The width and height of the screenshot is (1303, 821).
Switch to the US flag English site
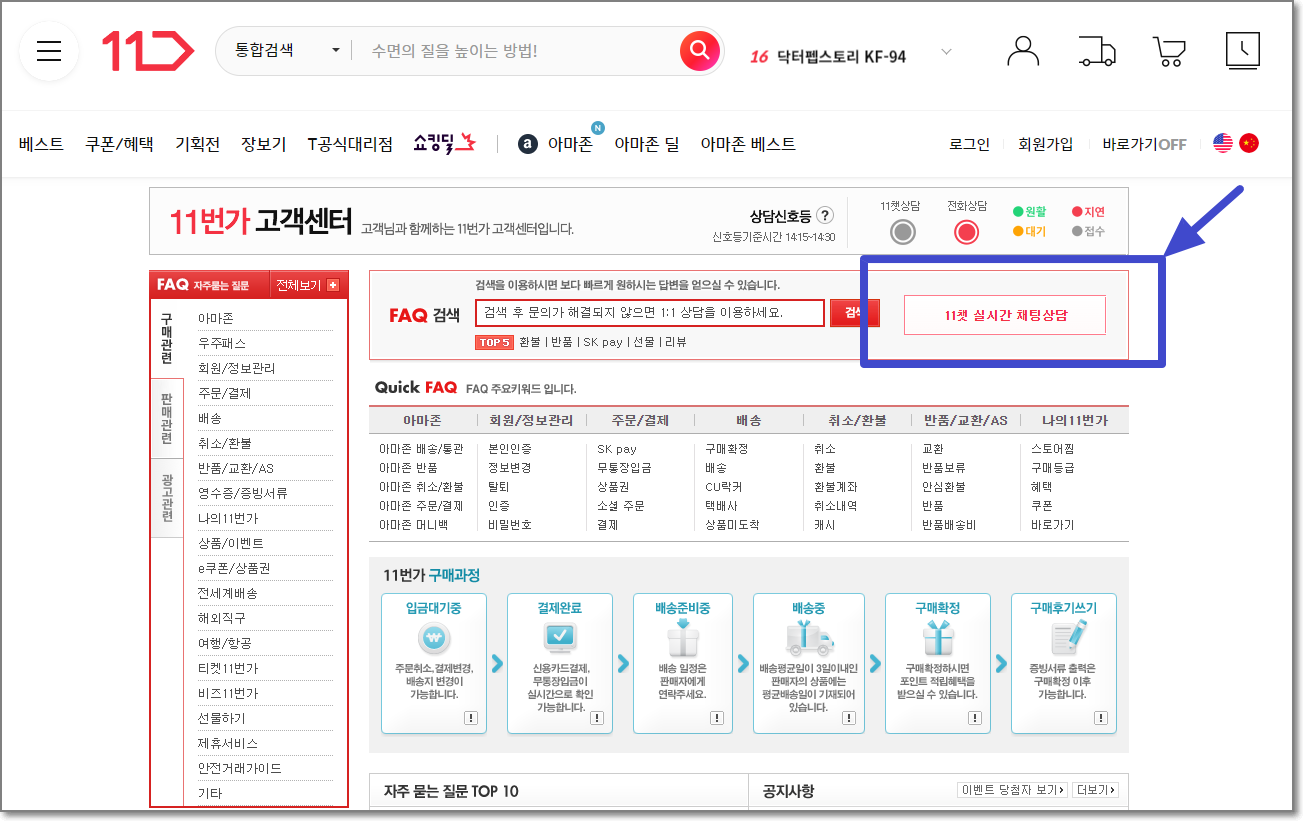1223,143
